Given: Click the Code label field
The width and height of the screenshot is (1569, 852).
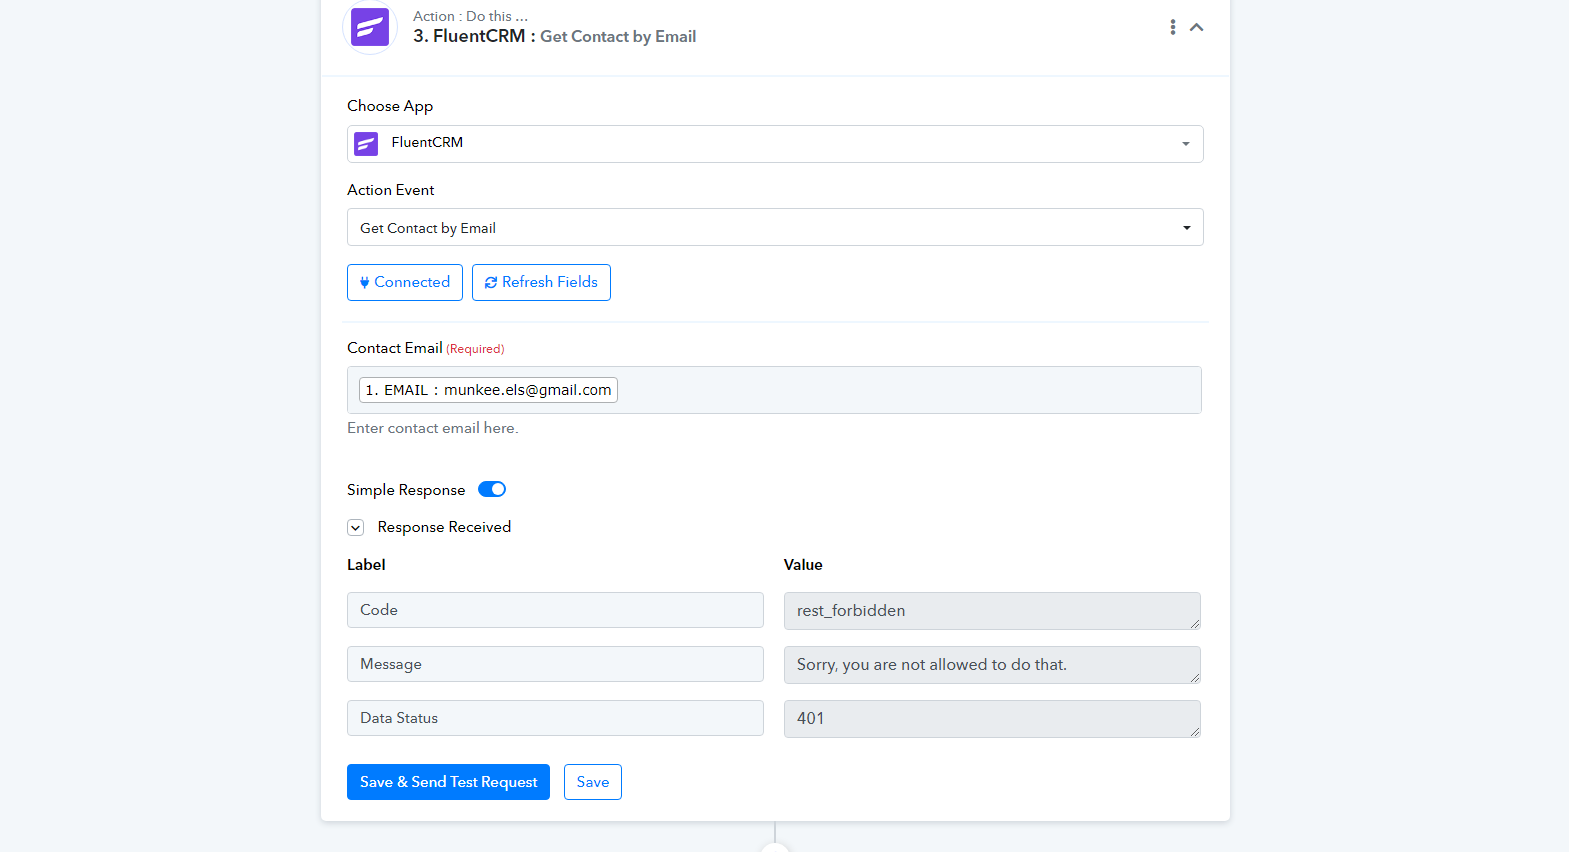Looking at the screenshot, I should click(555, 610).
